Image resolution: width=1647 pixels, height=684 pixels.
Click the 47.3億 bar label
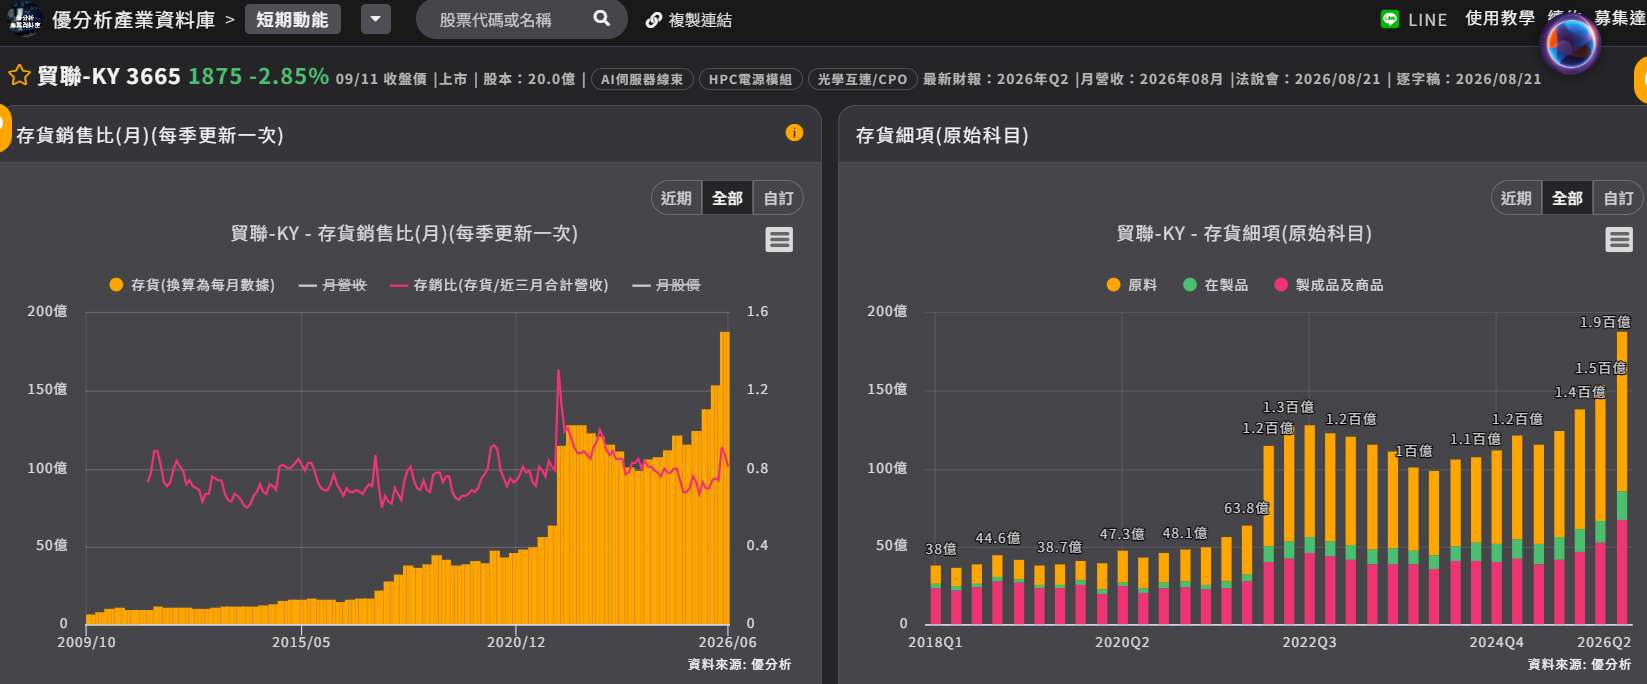tap(1122, 534)
